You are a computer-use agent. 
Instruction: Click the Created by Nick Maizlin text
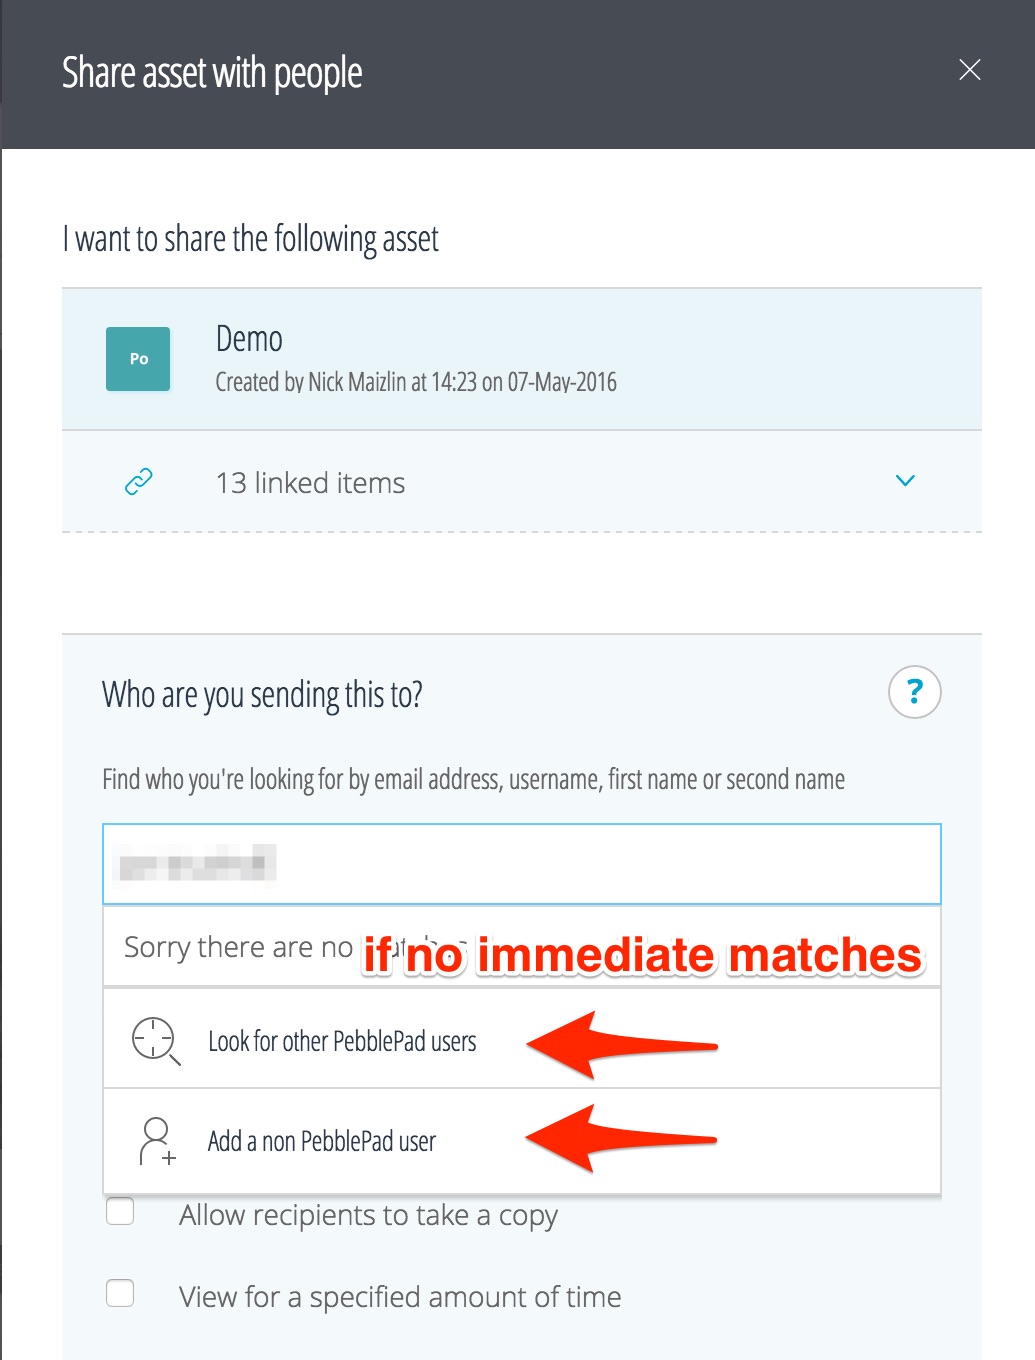[416, 382]
